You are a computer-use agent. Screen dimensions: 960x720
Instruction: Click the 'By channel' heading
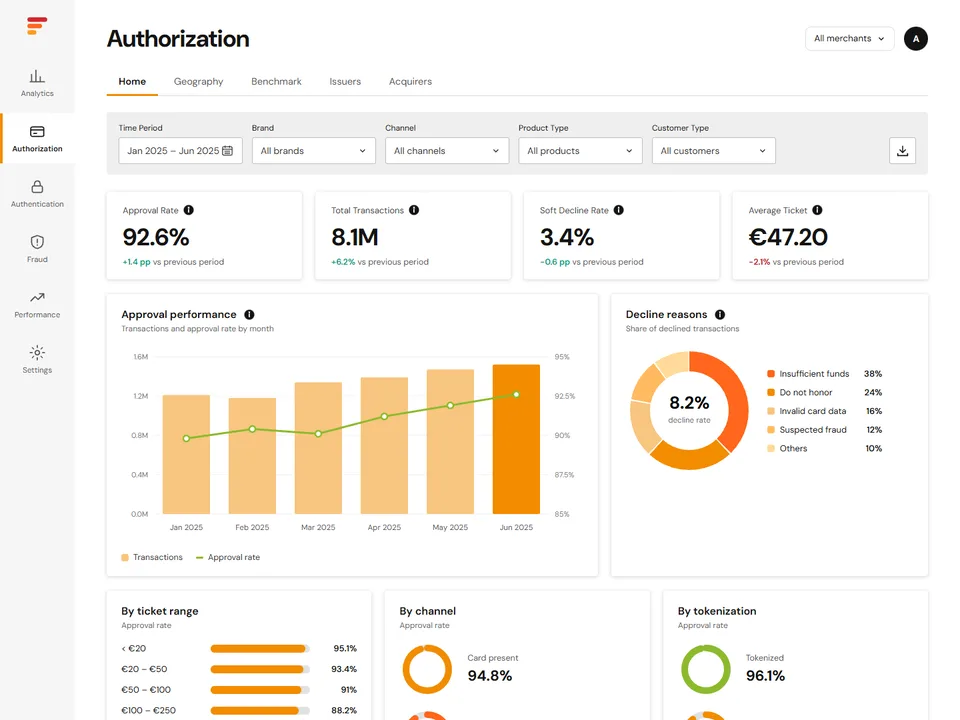click(427, 611)
